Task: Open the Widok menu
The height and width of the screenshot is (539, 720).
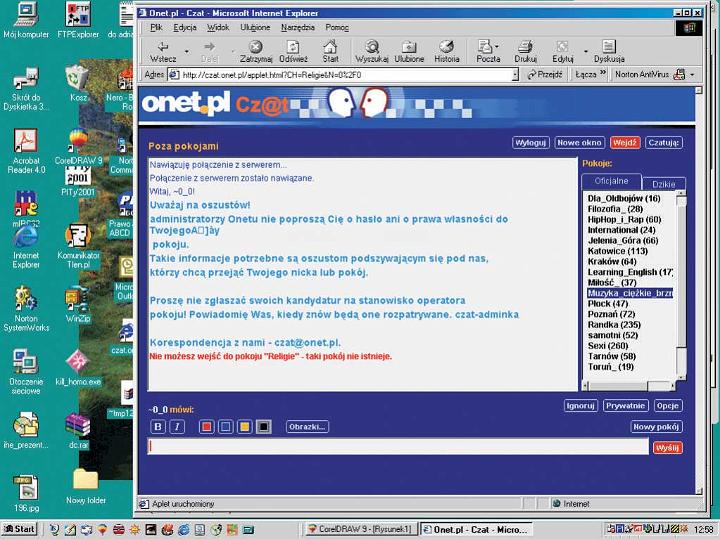Action: (218, 28)
